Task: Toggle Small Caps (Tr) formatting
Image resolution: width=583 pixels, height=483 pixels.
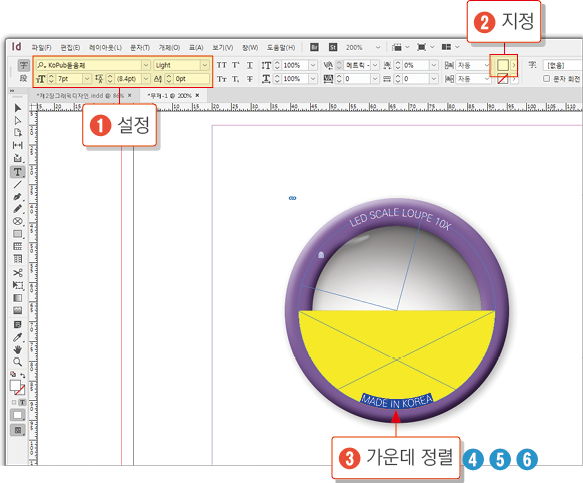Action: 222,79
